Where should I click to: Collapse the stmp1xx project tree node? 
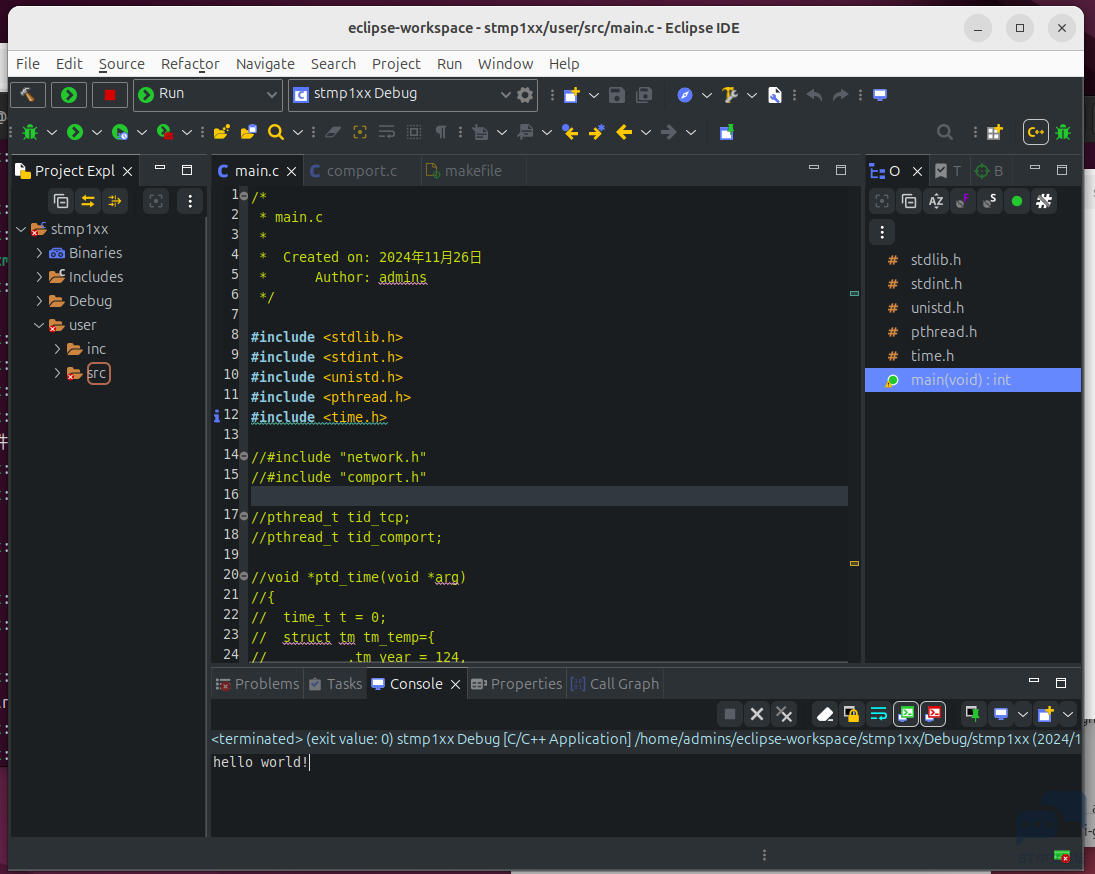point(21,229)
